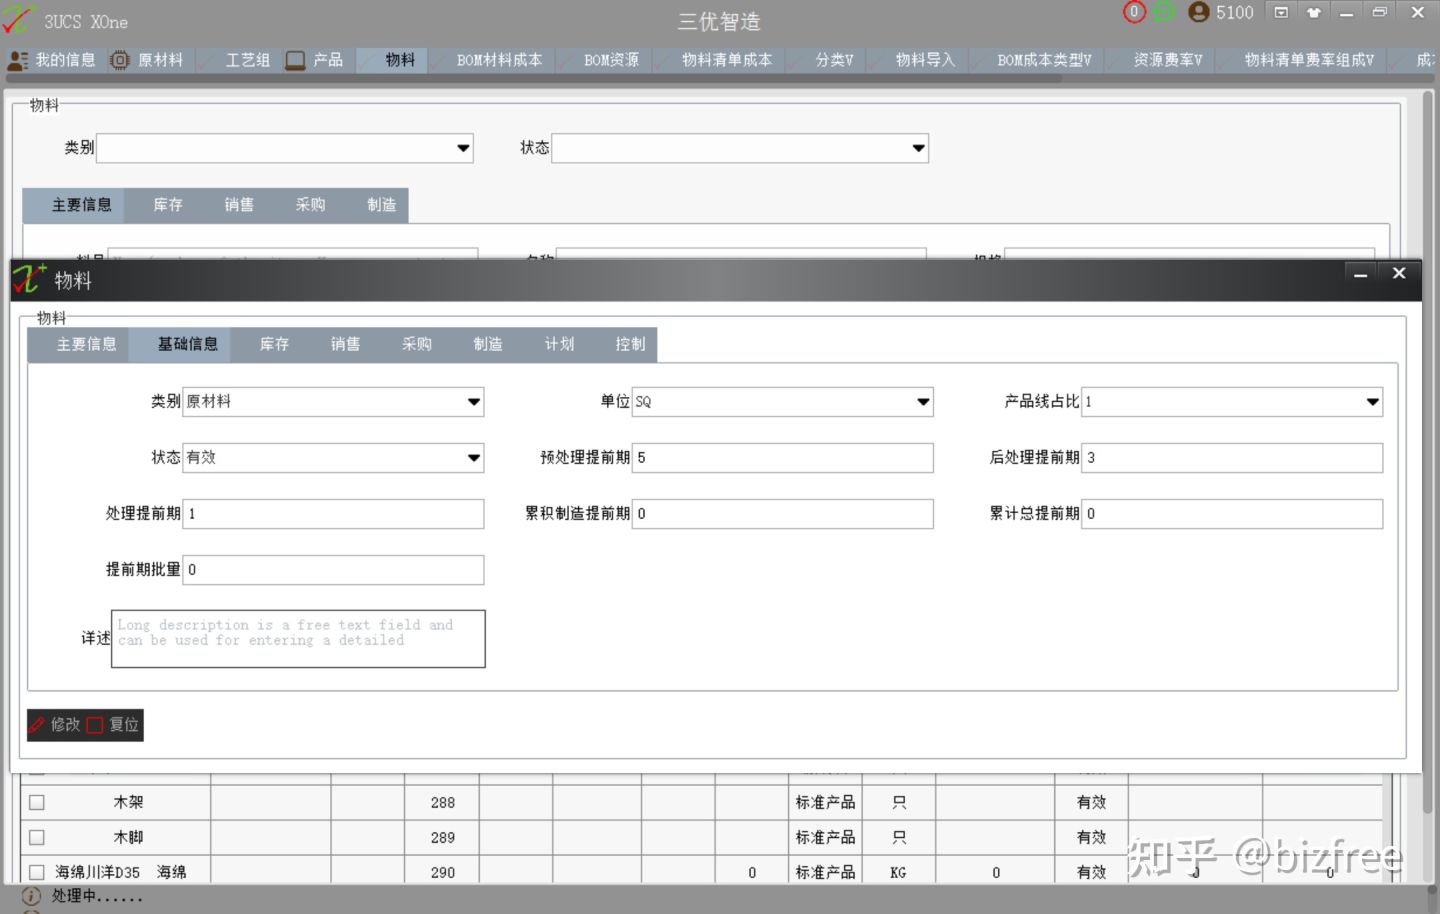This screenshot has height=914, width=1440.
Task: Open 我的信息 person icon tab
Action: 17,60
